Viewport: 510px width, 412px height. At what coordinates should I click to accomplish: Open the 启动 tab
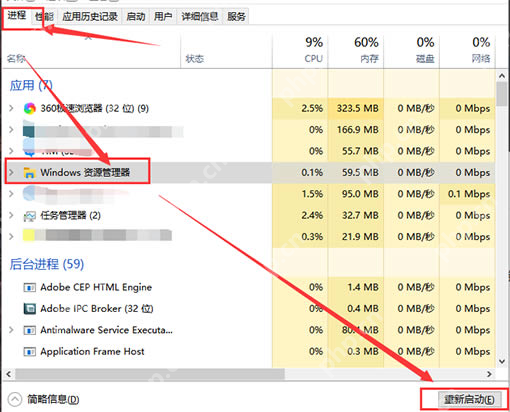coord(136,16)
